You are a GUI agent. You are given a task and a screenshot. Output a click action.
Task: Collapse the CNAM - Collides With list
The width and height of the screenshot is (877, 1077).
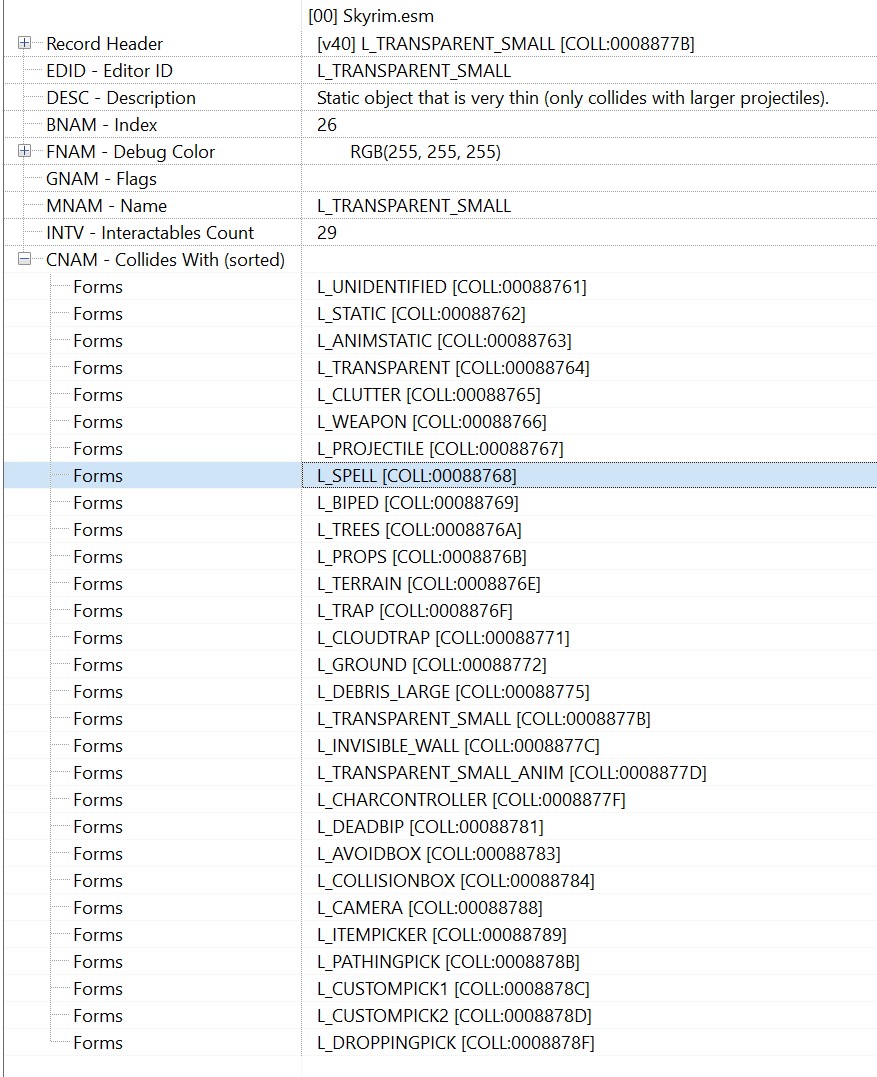pos(25,259)
